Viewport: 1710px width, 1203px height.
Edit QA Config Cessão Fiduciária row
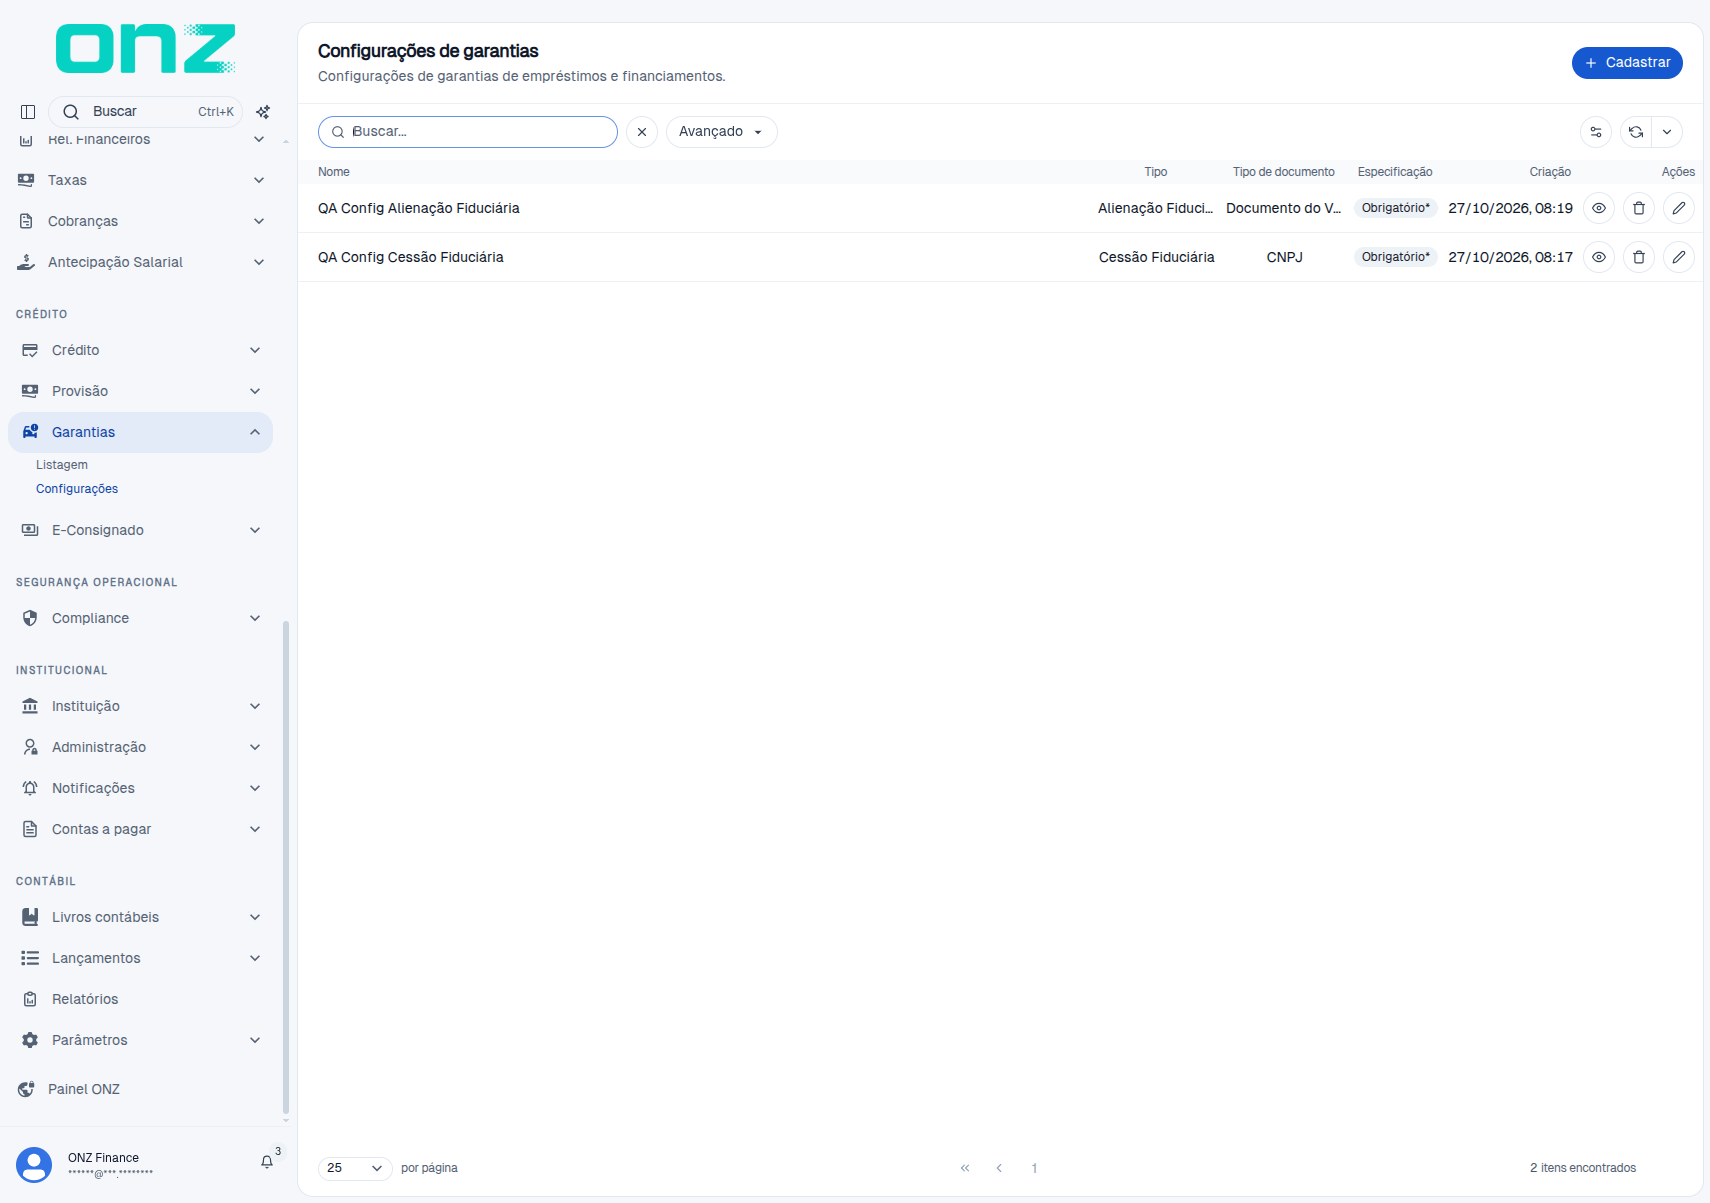click(1679, 257)
